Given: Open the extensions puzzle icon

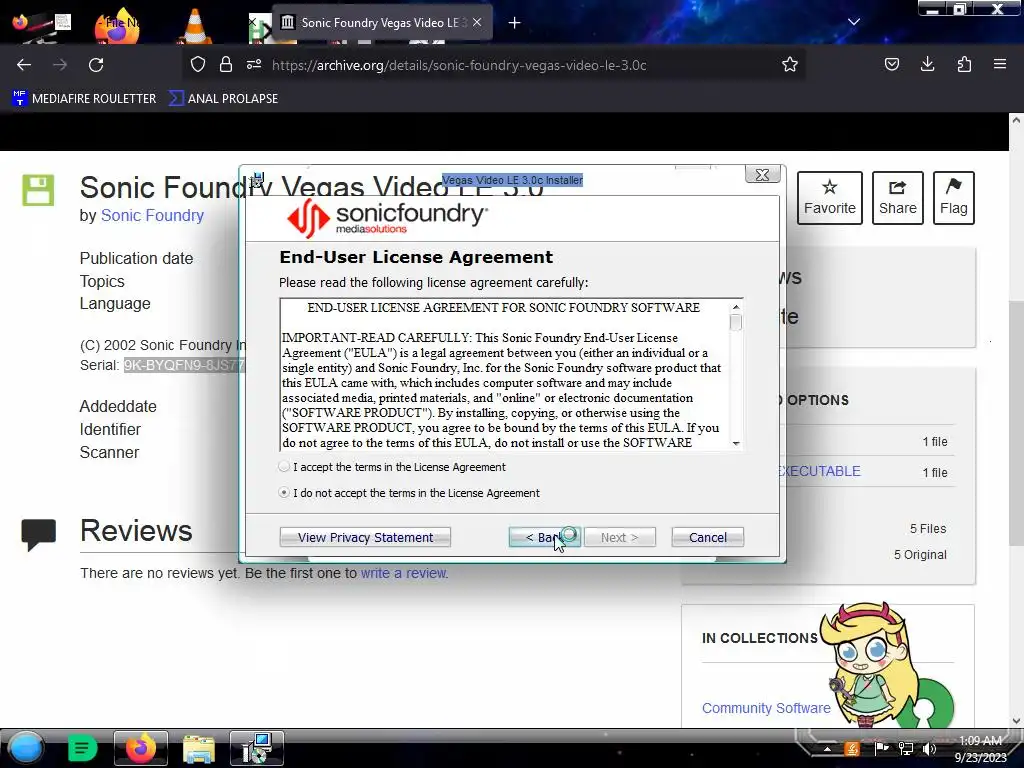Looking at the screenshot, I should (x=964, y=64).
